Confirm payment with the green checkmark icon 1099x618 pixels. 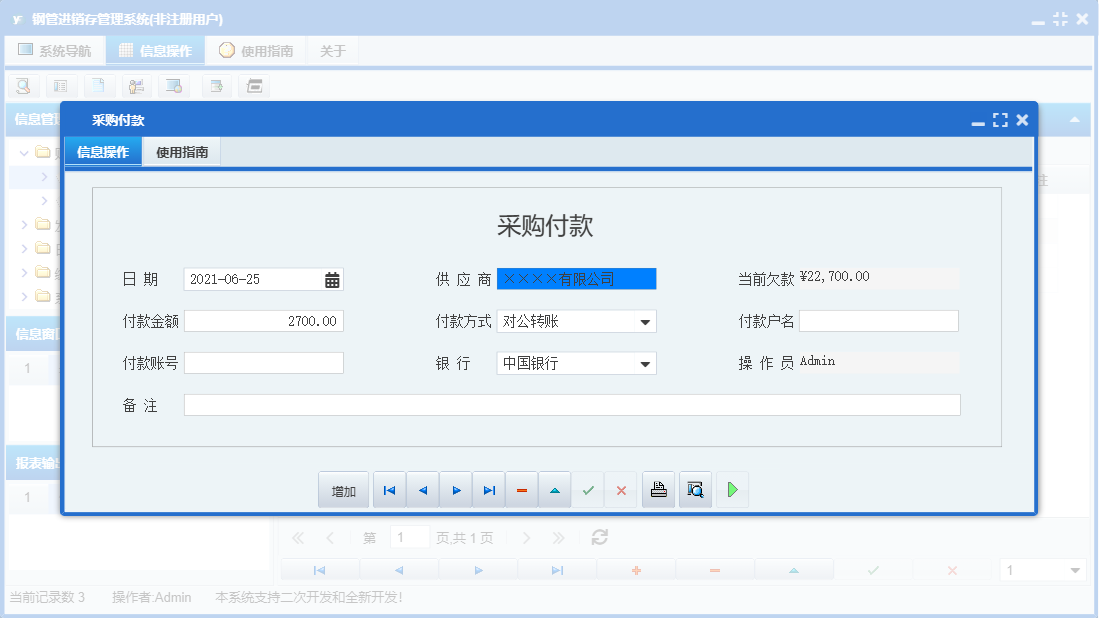[588, 489]
